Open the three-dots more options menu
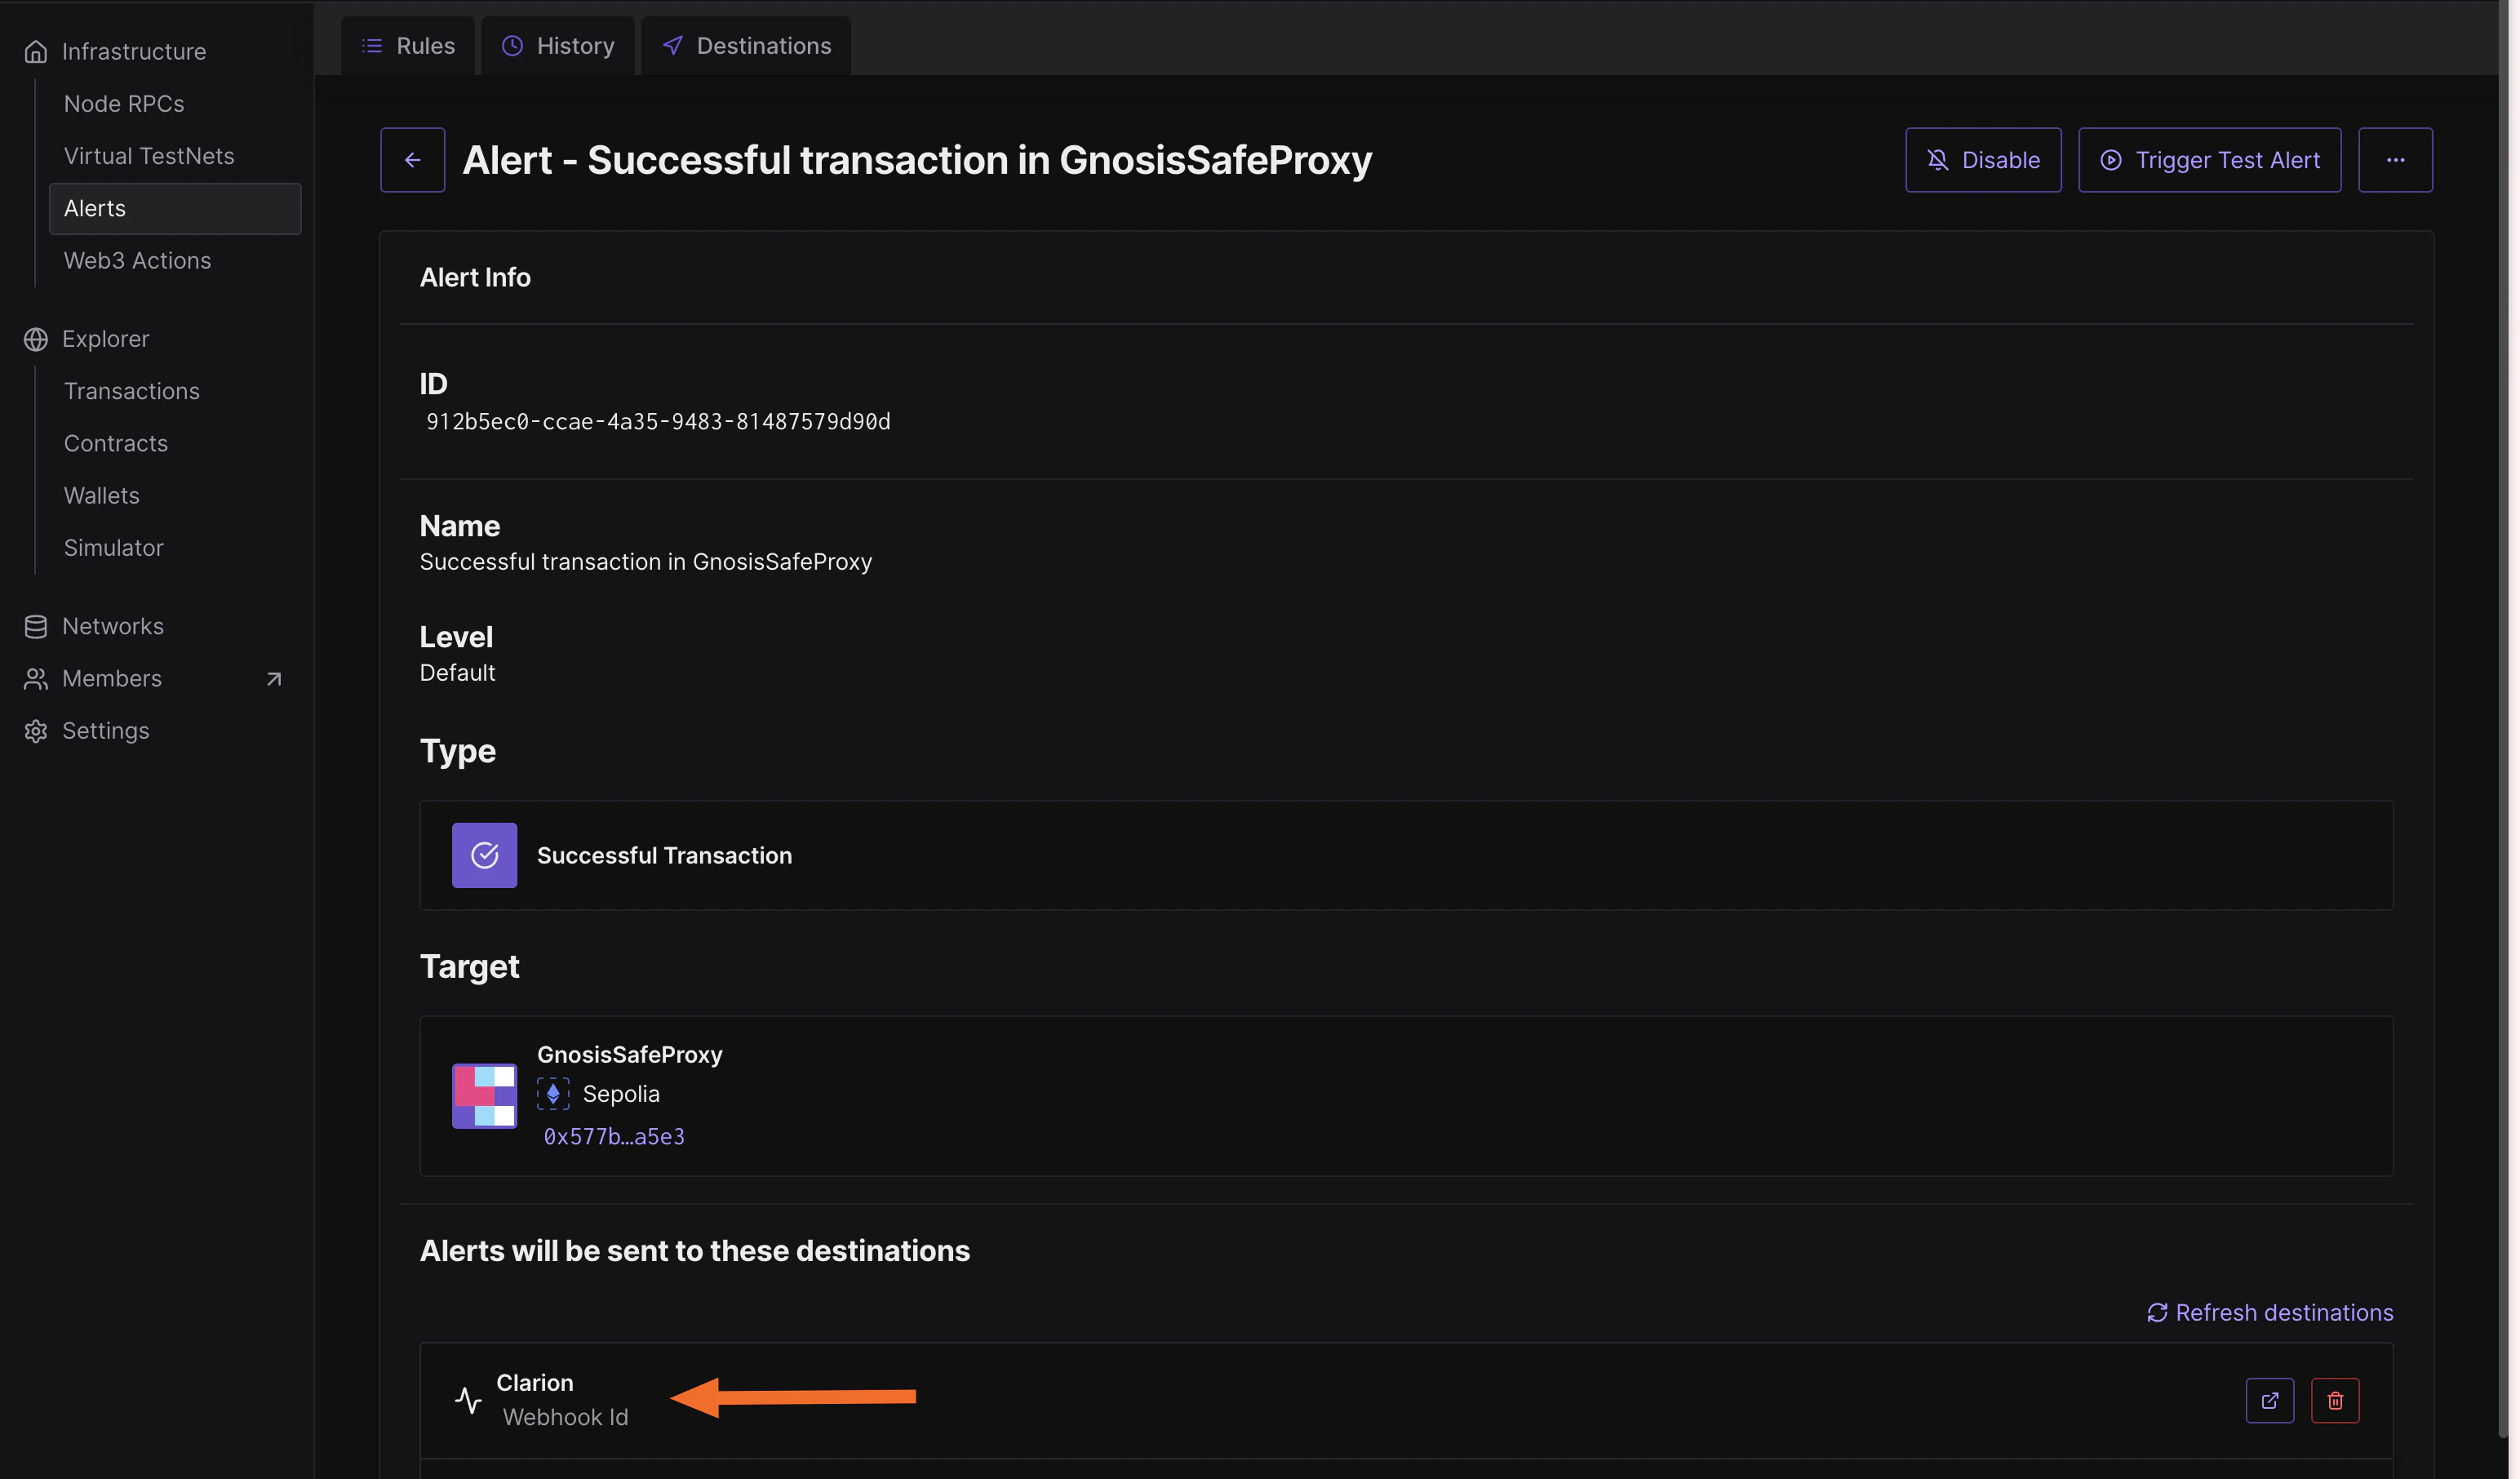 click(2394, 160)
